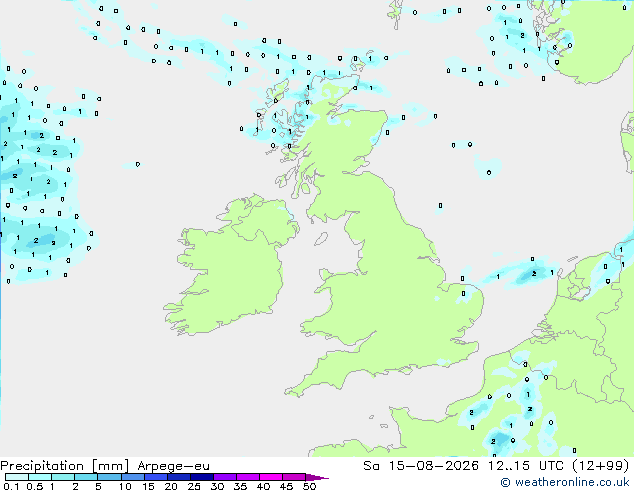Screen dimensions: 634x490
Task: Click the '45' legend scale label
Action: pyautogui.click(x=286, y=486)
